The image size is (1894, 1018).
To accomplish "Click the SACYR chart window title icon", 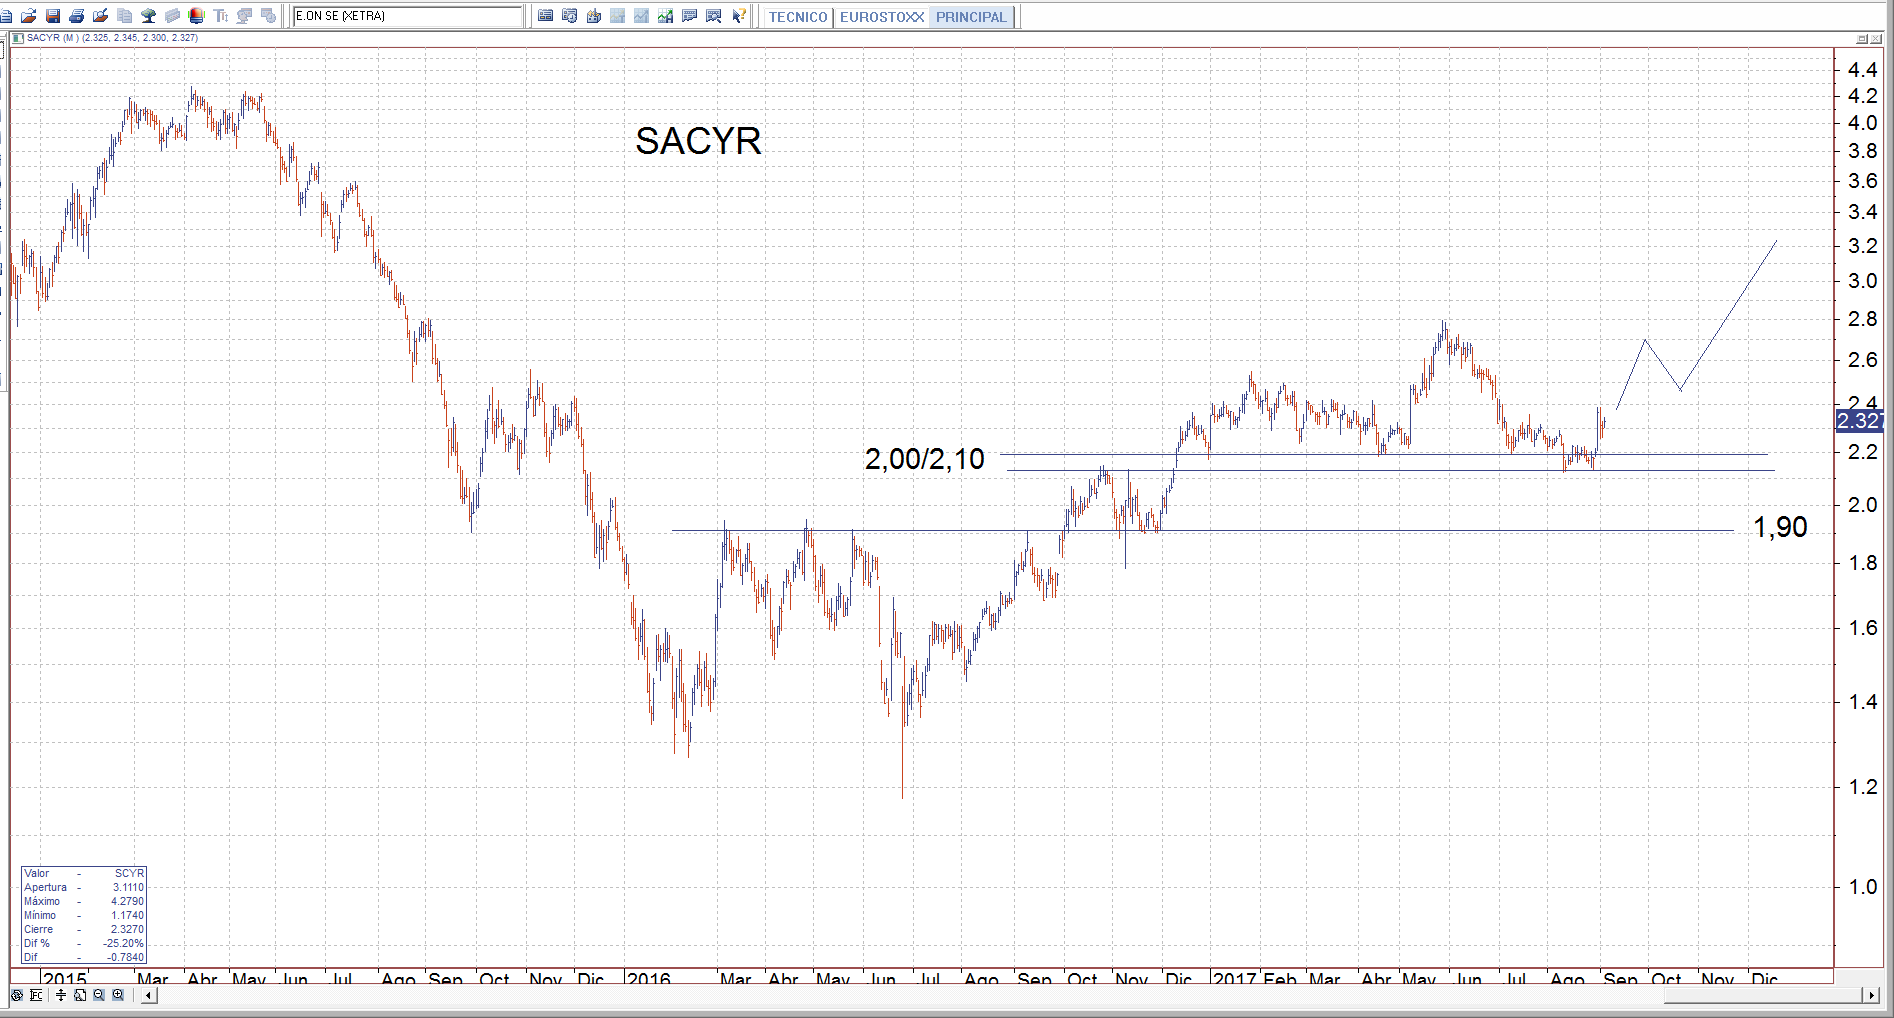I will [17, 38].
